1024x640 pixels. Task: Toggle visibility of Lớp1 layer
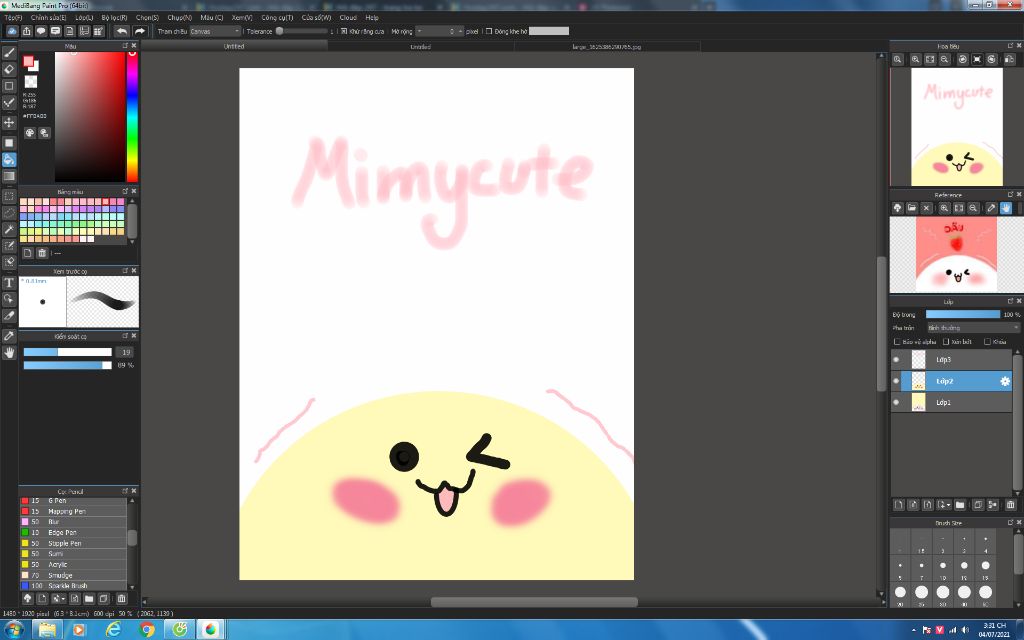click(896, 402)
